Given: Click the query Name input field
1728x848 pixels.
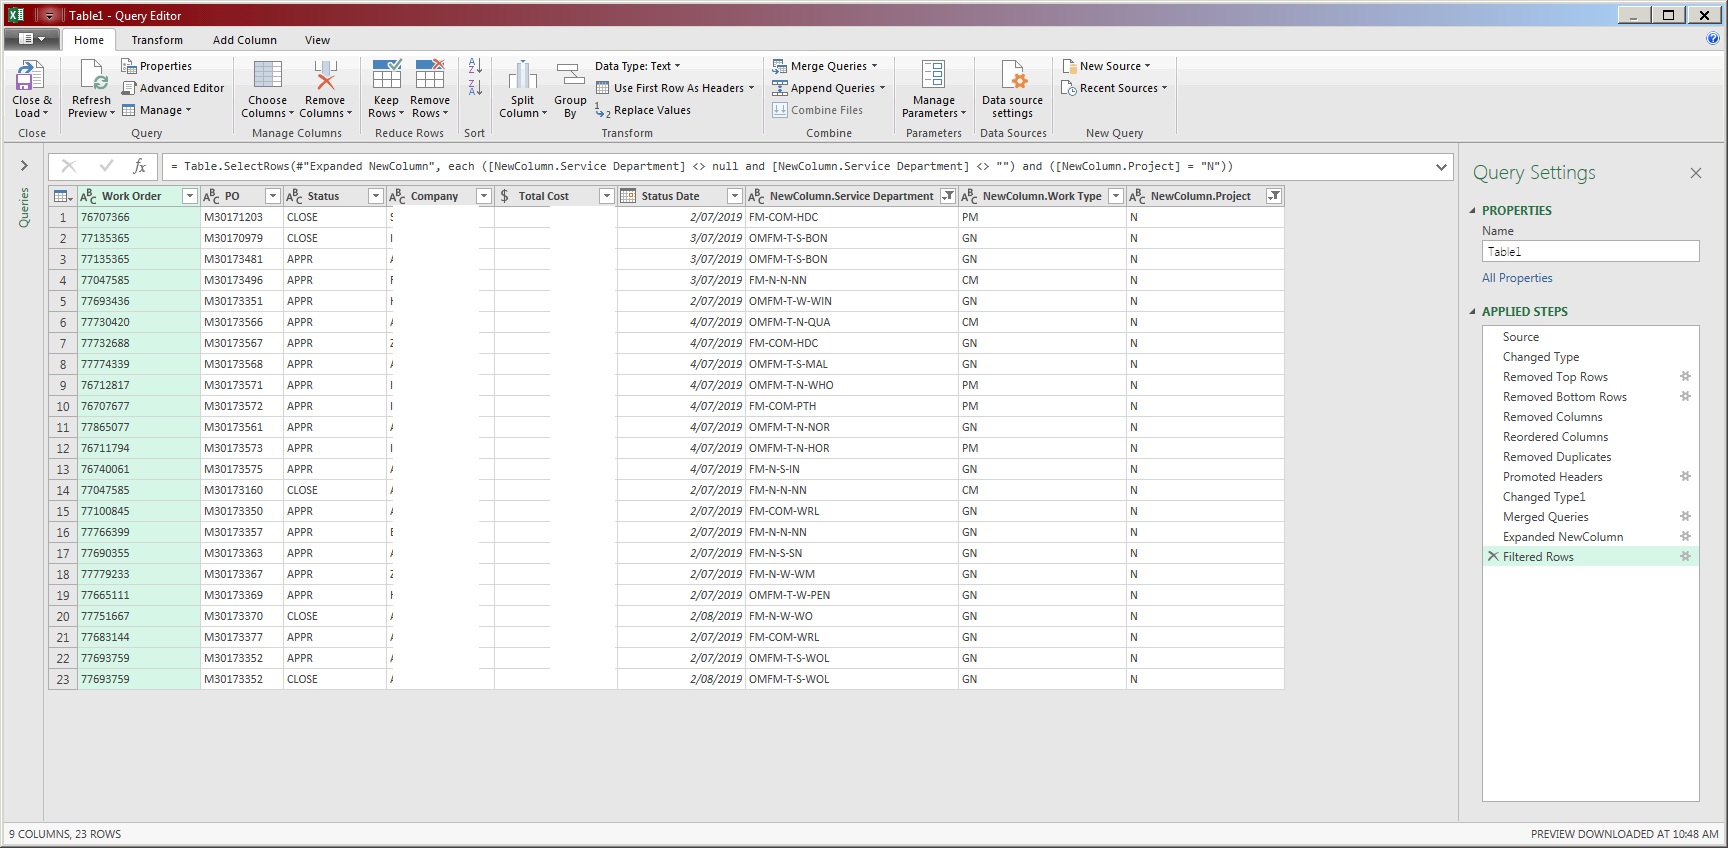Looking at the screenshot, I should [1590, 252].
